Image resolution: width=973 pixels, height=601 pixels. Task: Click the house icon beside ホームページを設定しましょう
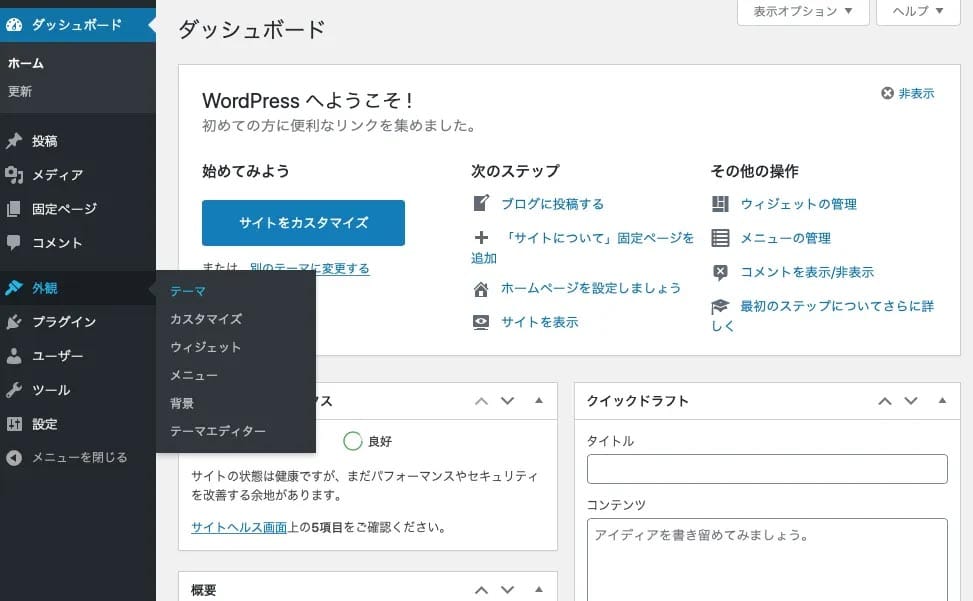tap(481, 289)
